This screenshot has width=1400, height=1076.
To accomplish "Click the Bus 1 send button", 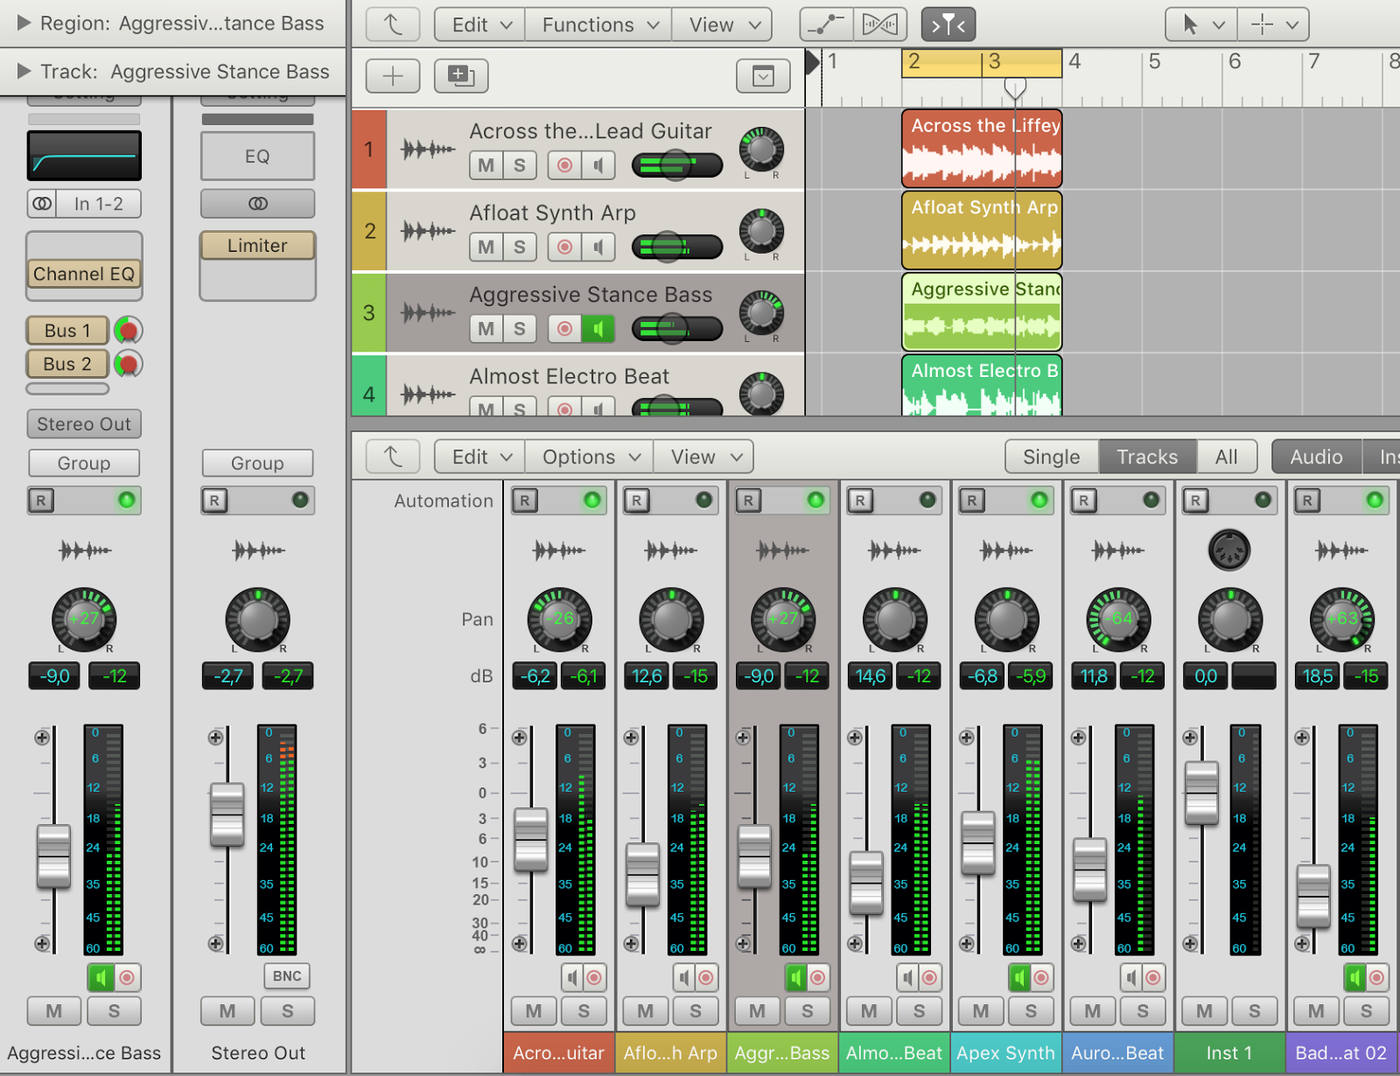I will [x=67, y=330].
